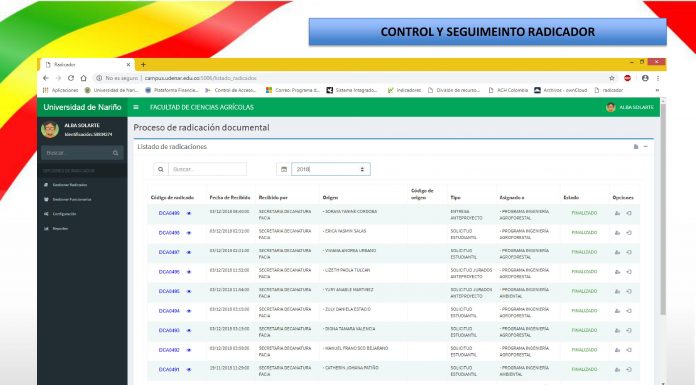Click the browser home icon
The width and height of the screenshot is (696, 385).
pos(83,78)
